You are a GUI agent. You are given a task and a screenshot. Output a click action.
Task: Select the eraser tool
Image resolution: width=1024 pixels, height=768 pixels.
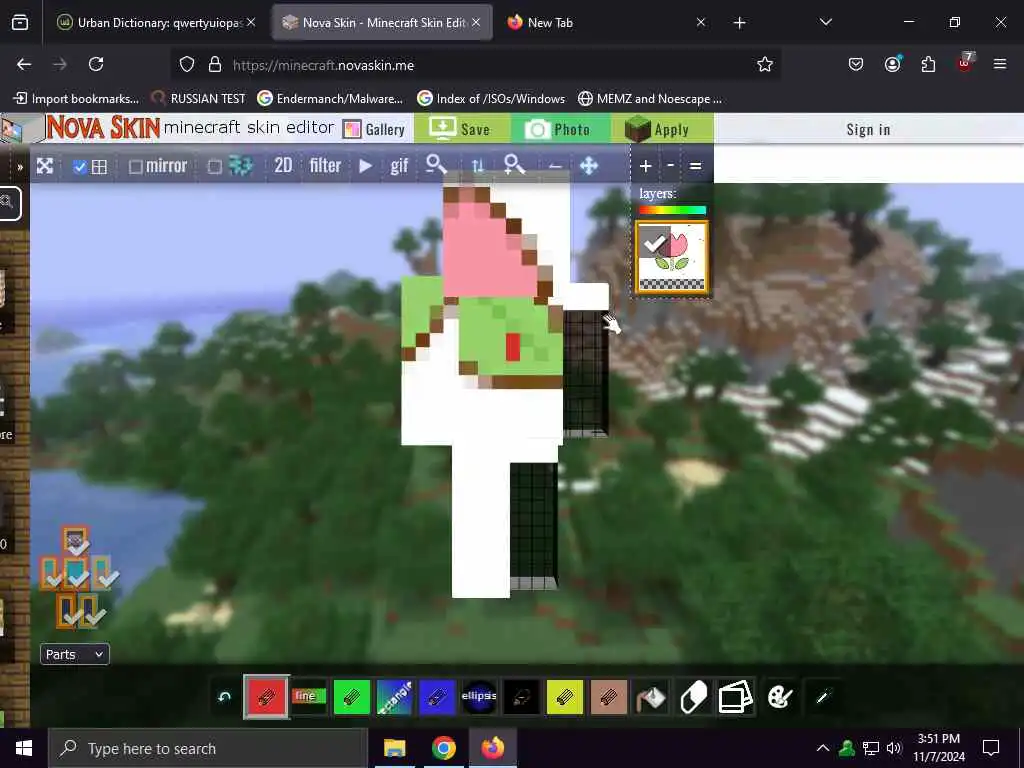[x=693, y=697]
